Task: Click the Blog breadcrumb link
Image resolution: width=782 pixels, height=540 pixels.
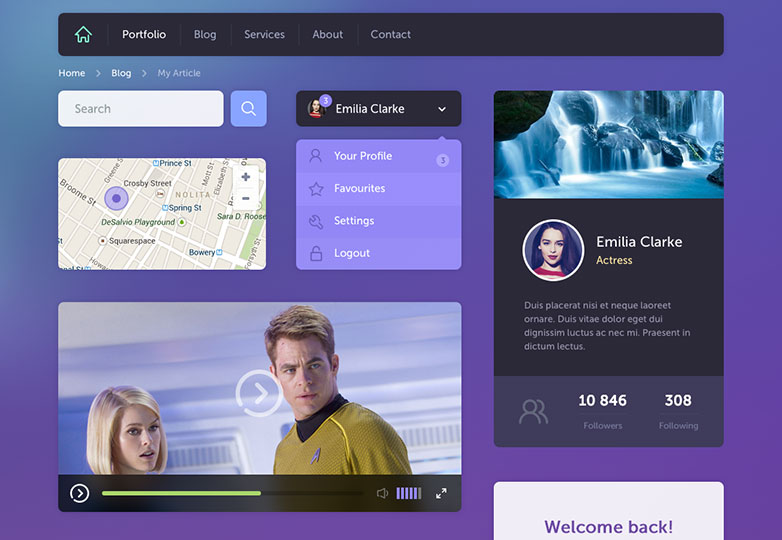Action: [x=121, y=73]
